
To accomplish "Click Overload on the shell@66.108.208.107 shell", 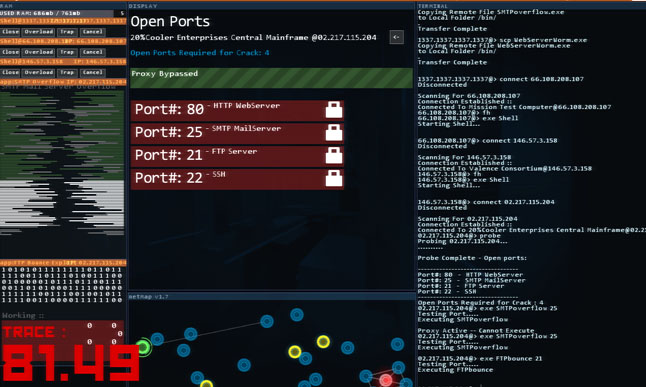I will [x=38, y=52].
